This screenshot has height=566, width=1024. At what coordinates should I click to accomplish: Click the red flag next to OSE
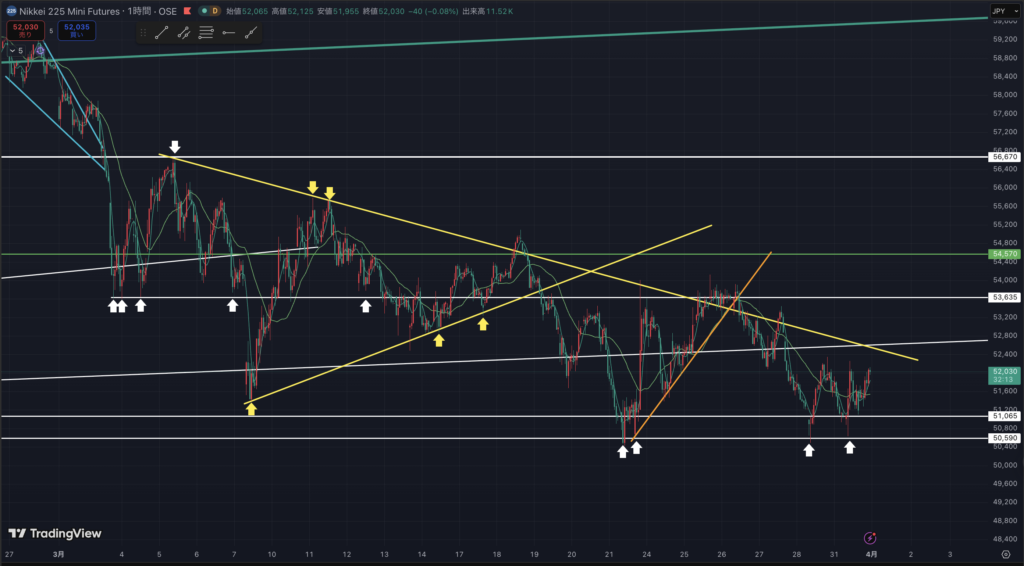click(x=186, y=10)
